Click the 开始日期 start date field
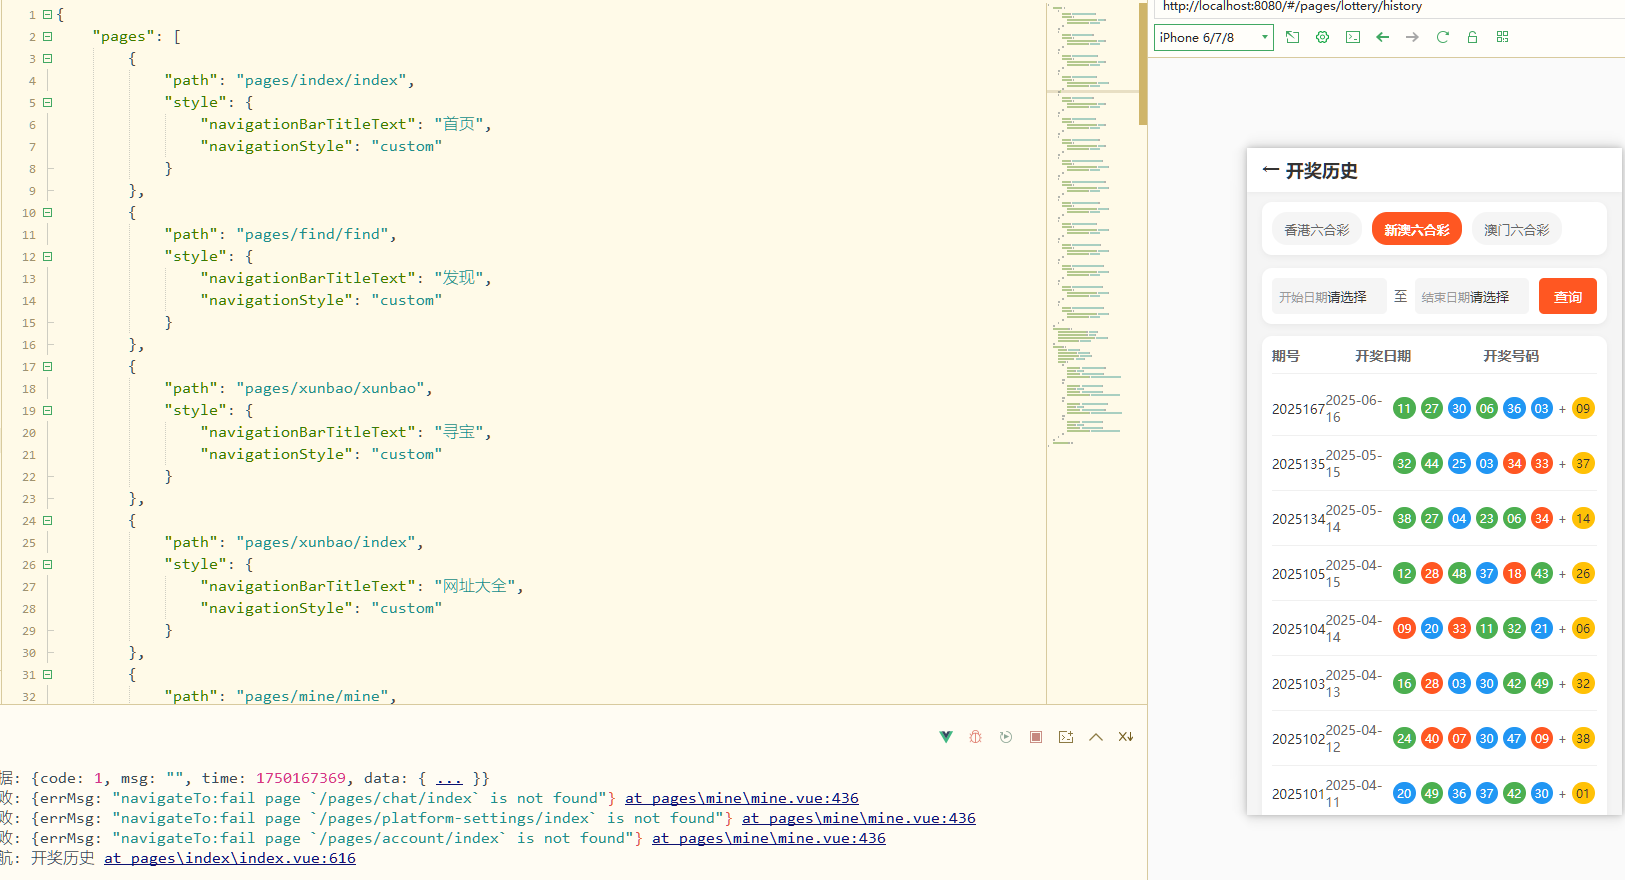 coord(1328,297)
